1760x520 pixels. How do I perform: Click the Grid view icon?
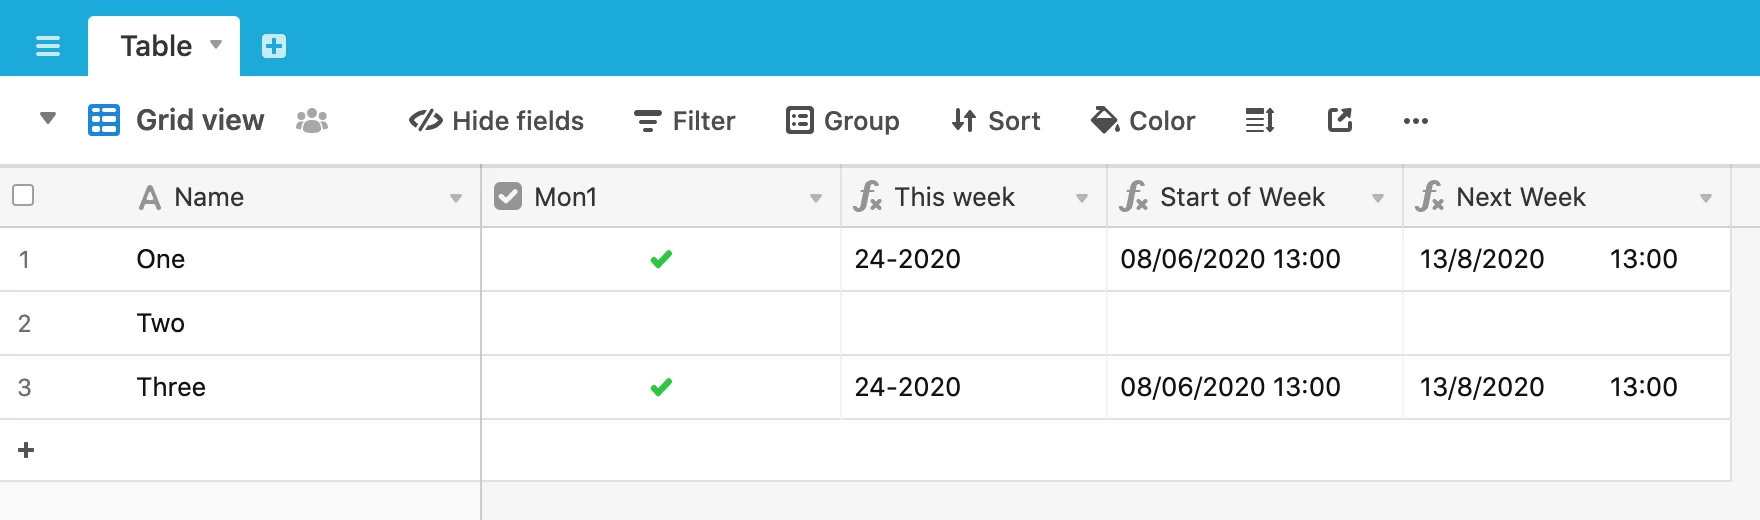[x=104, y=120]
